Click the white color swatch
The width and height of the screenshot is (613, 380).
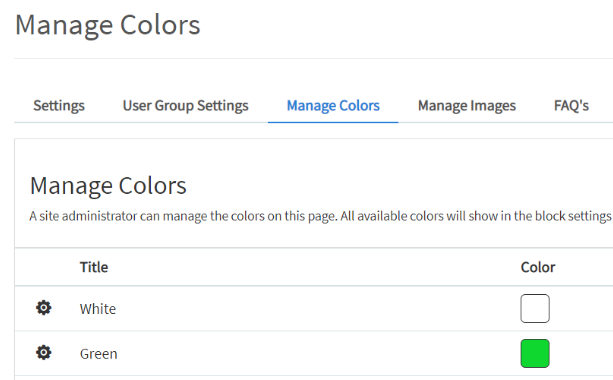(535, 308)
